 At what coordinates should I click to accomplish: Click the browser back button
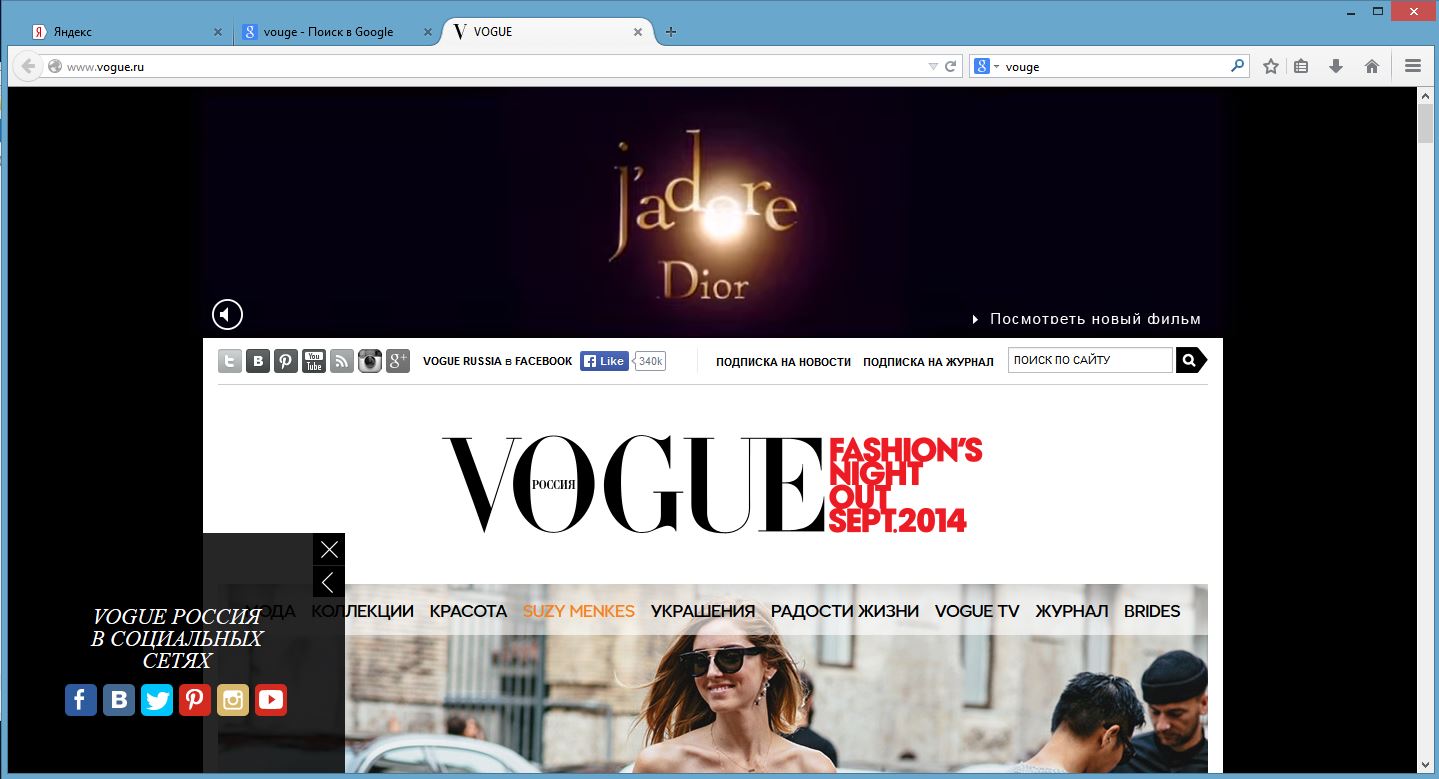pyautogui.click(x=28, y=66)
